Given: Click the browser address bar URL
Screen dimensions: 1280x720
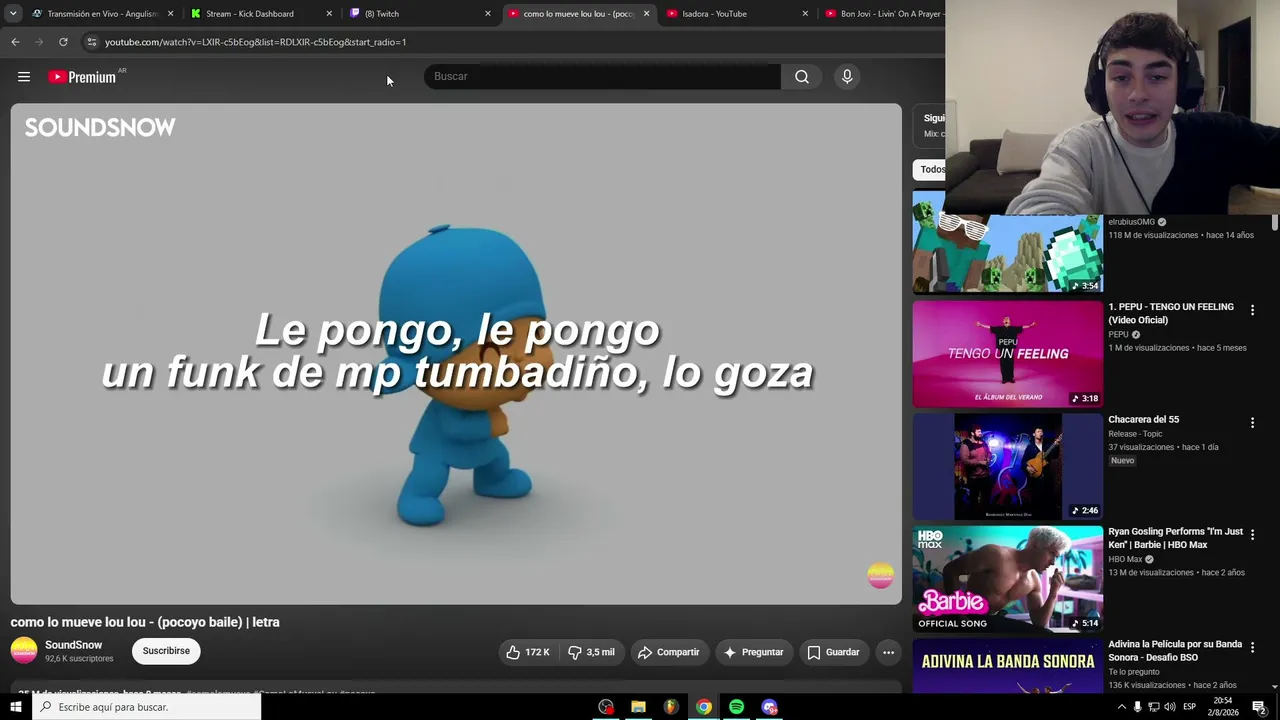Looking at the screenshot, I should [255, 42].
